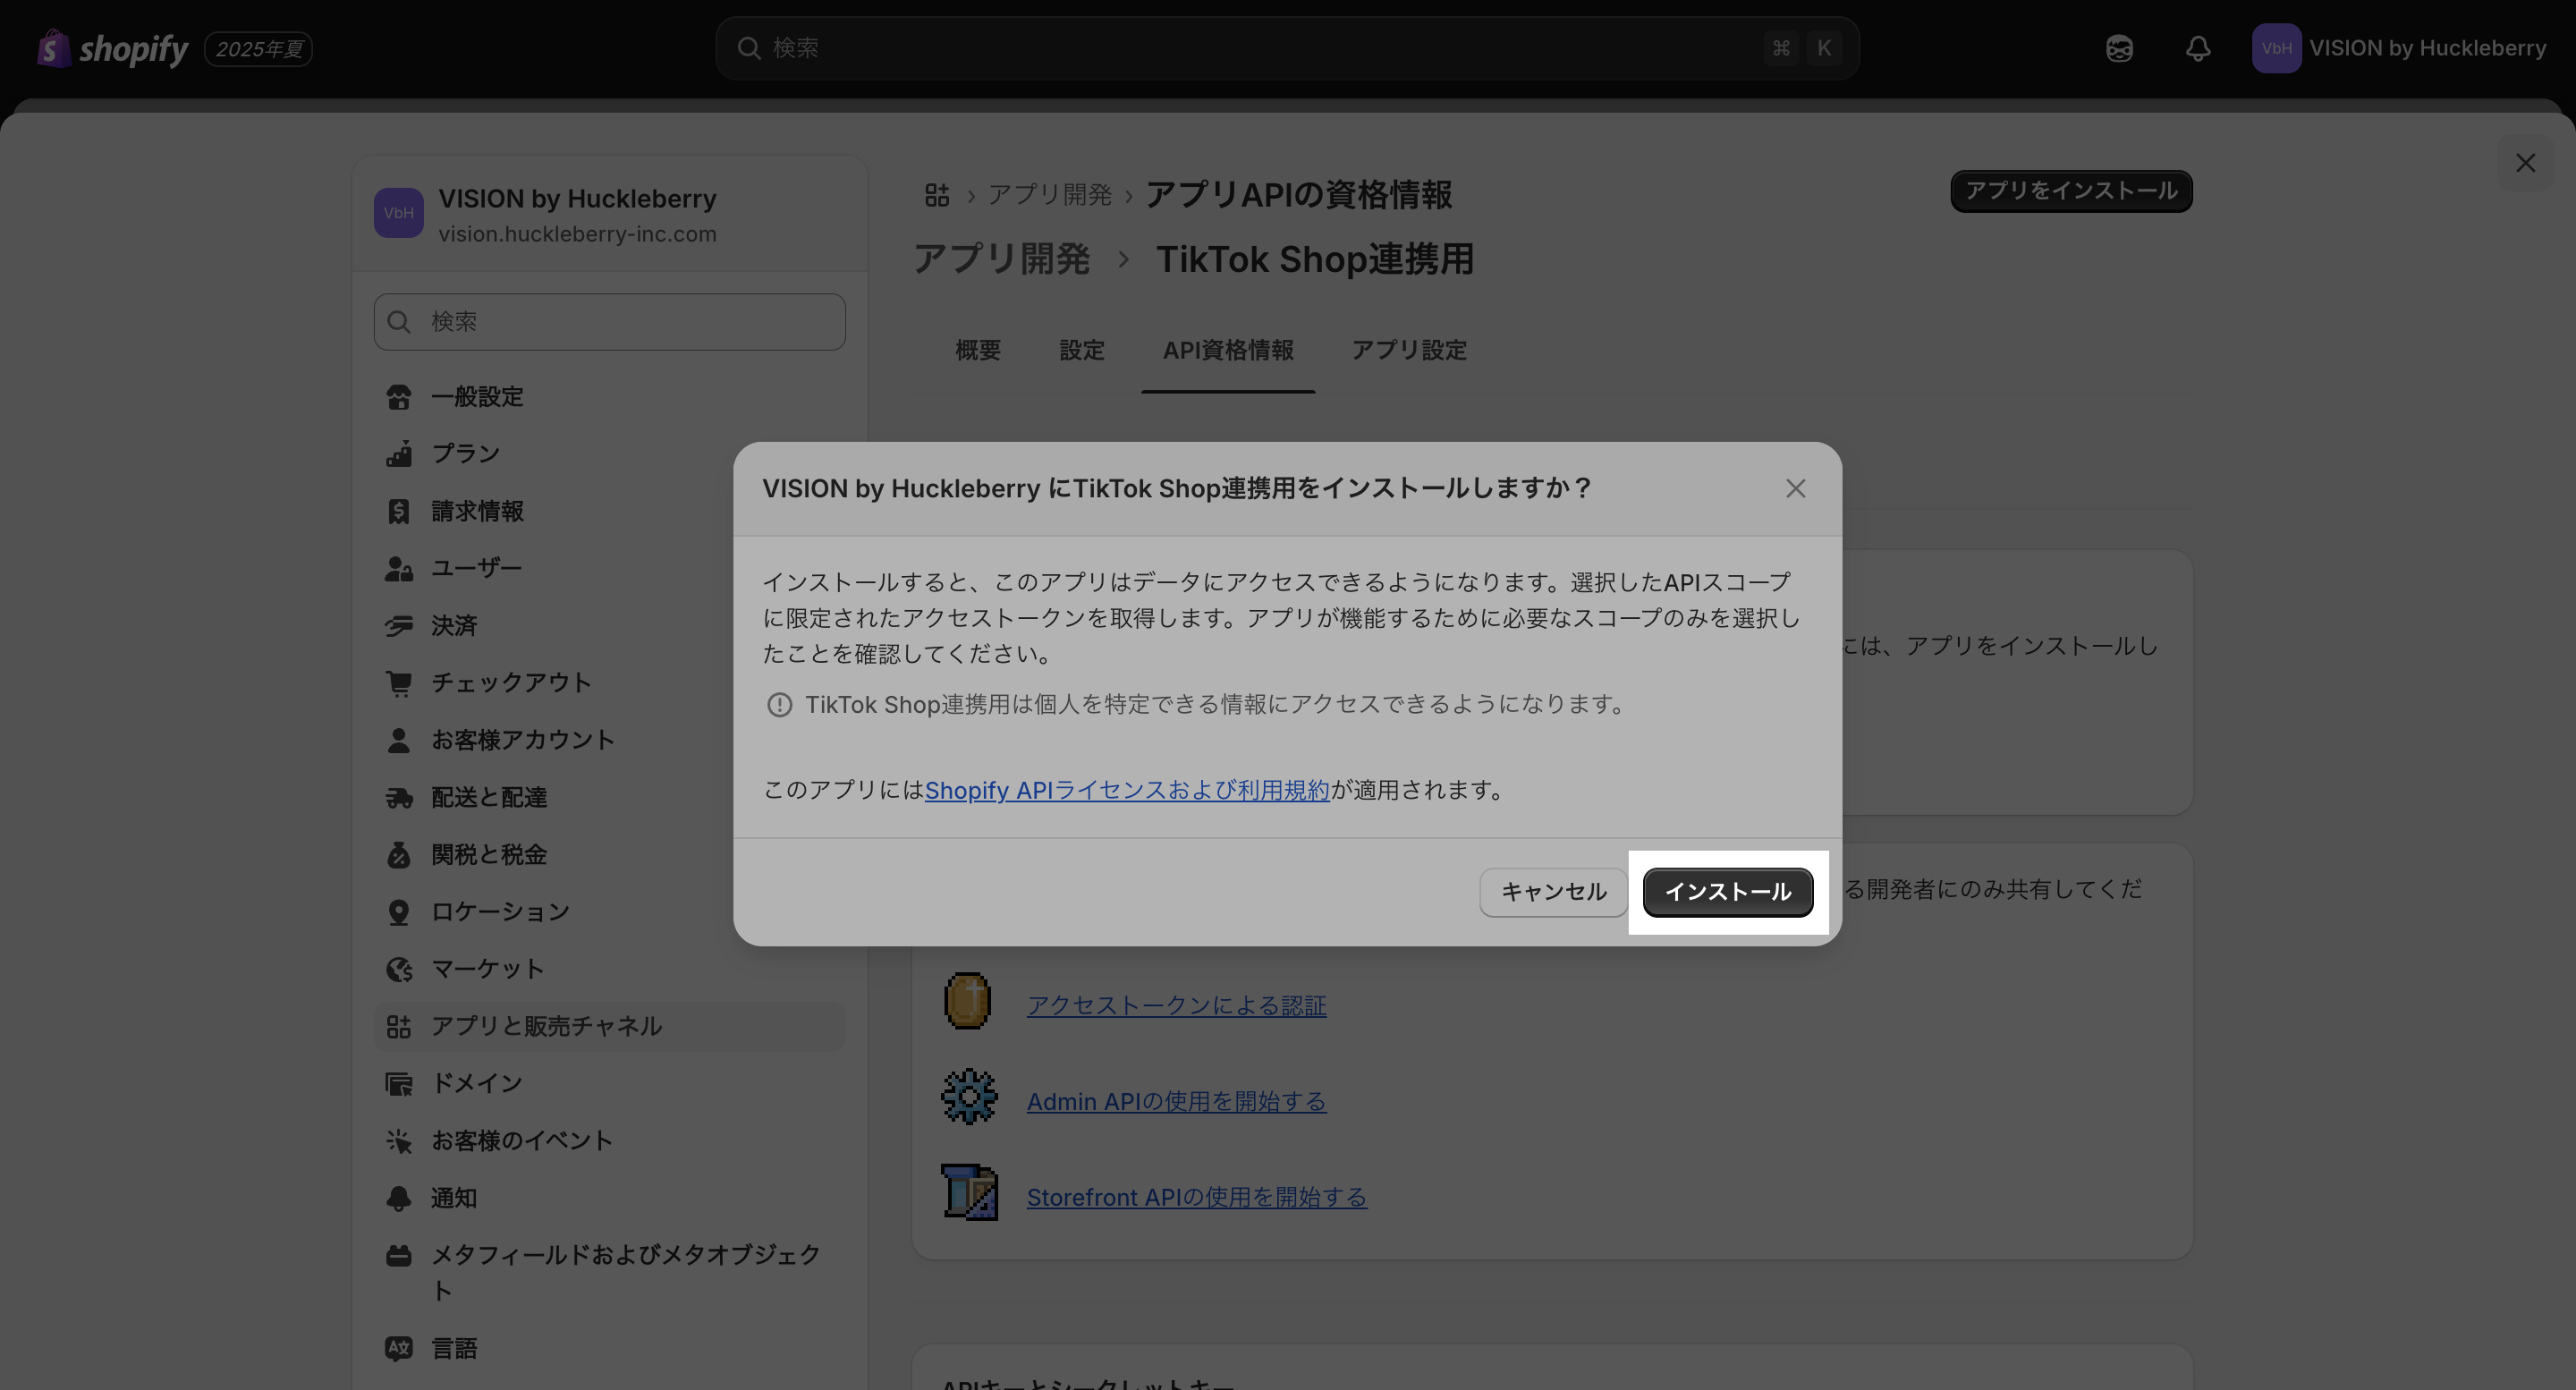Open the Admin APIの使用を開始する link
This screenshot has height=1390, width=2576.
(1176, 1101)
